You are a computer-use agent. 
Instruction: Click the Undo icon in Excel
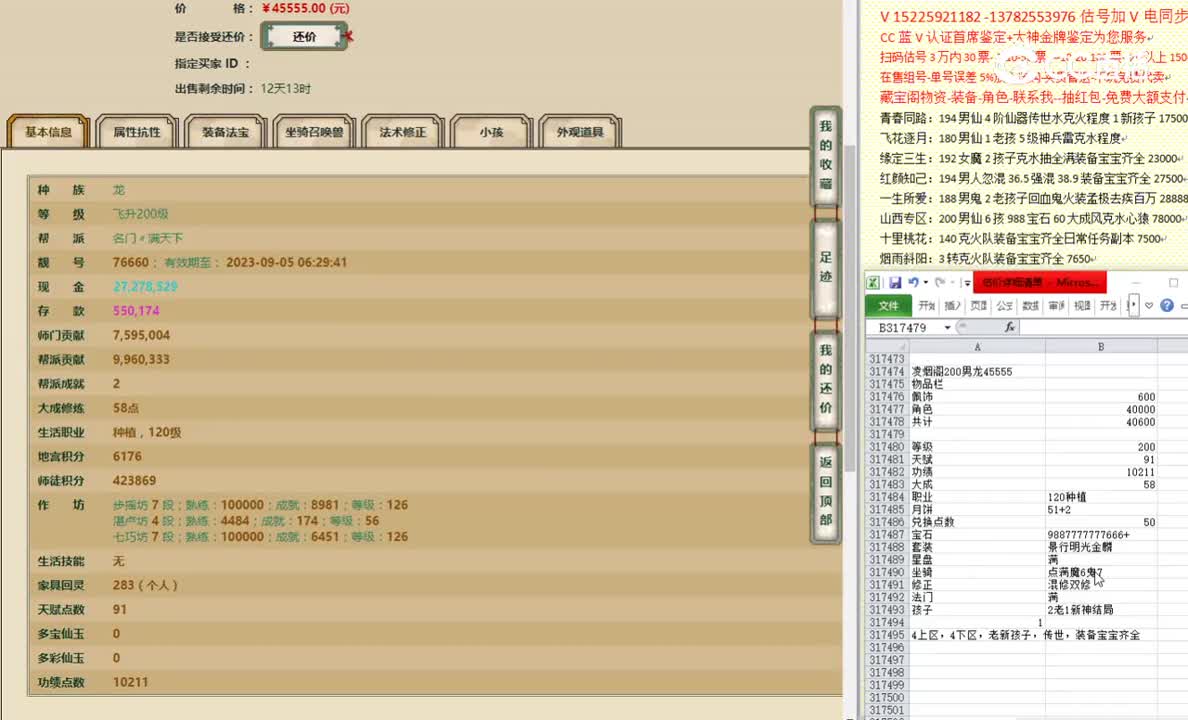(x=915, y=282)
